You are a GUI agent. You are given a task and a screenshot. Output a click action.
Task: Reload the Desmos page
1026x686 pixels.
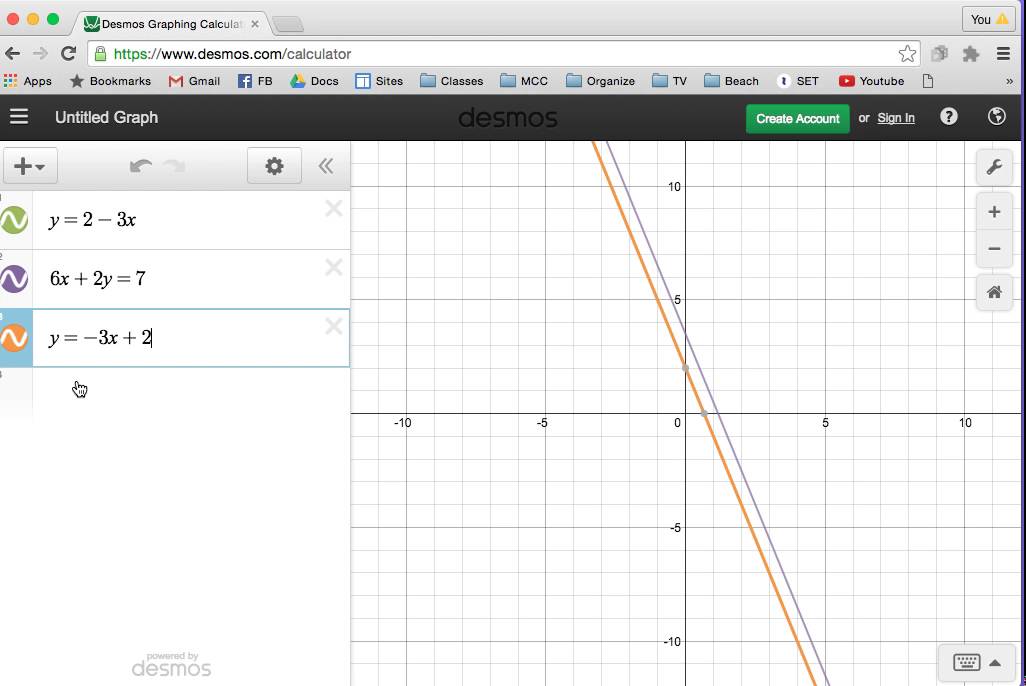68,54
